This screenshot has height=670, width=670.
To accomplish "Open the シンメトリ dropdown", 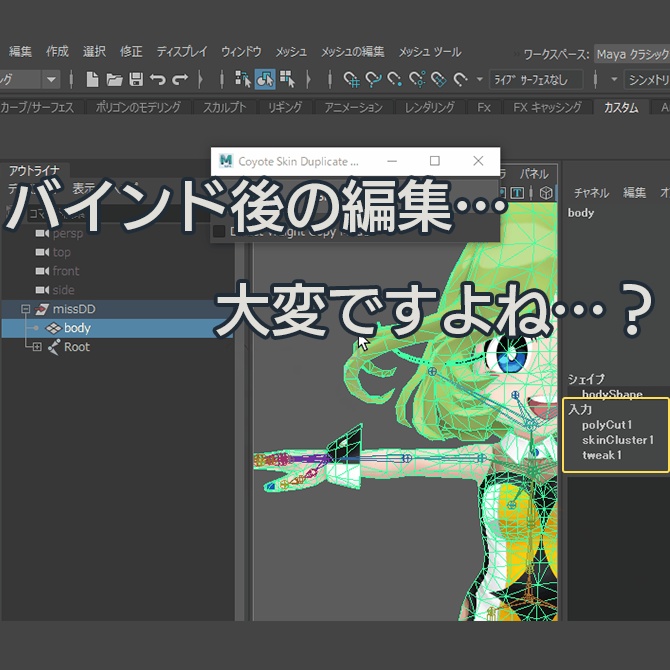I will coord(647,80).
